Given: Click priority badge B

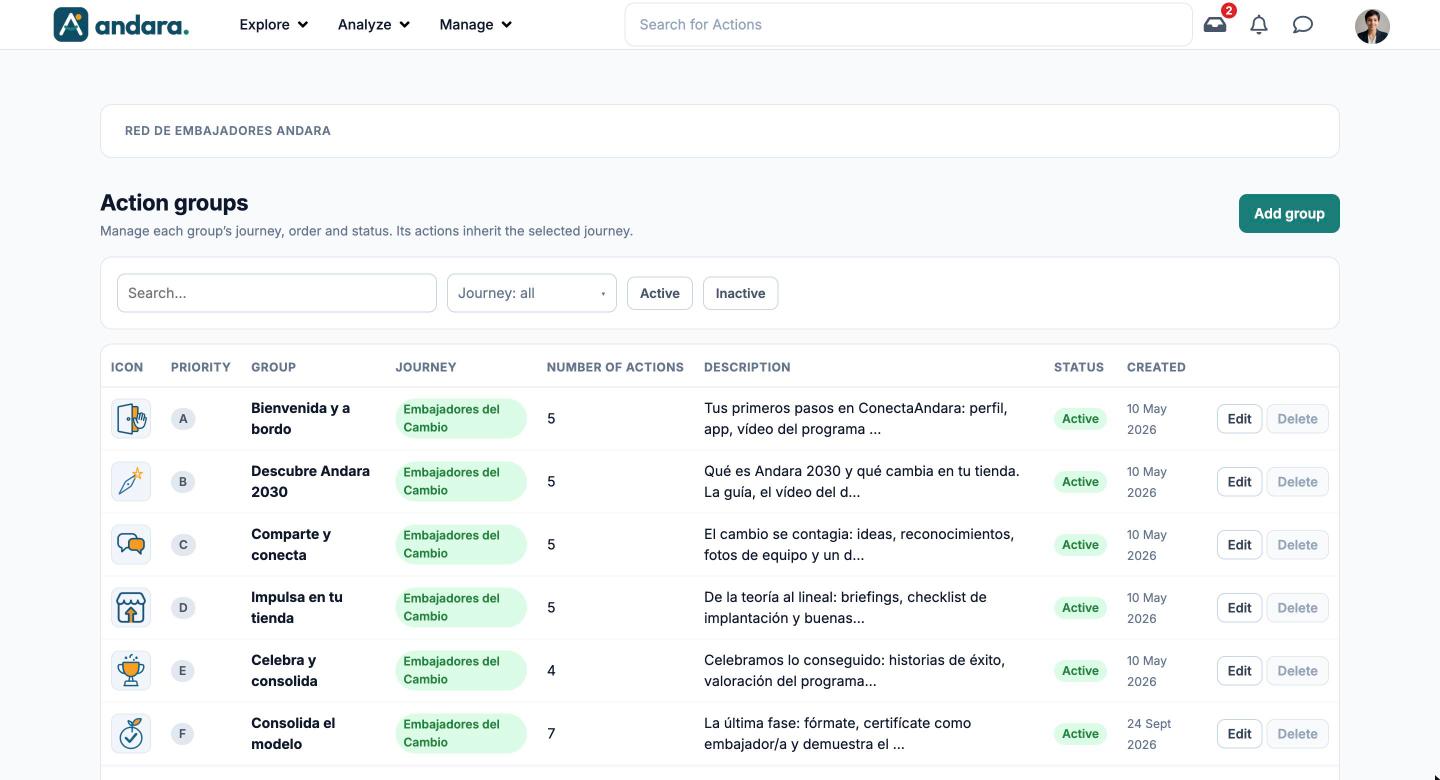Looking at the screenshot, I should [183, 482].
